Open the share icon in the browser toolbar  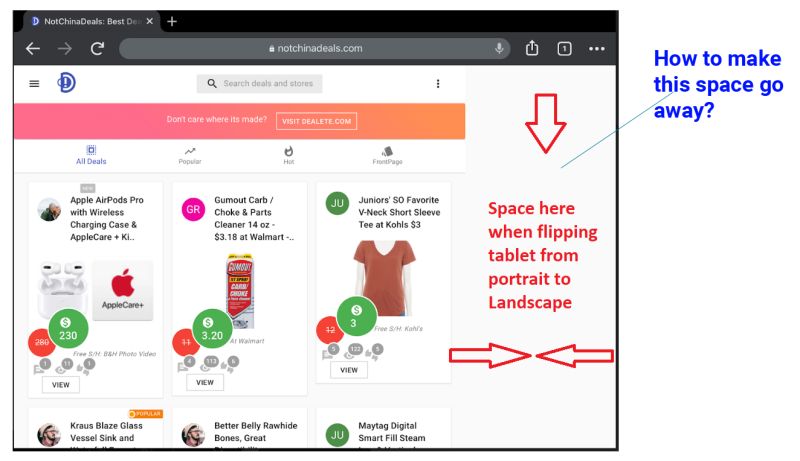[532, 48]
